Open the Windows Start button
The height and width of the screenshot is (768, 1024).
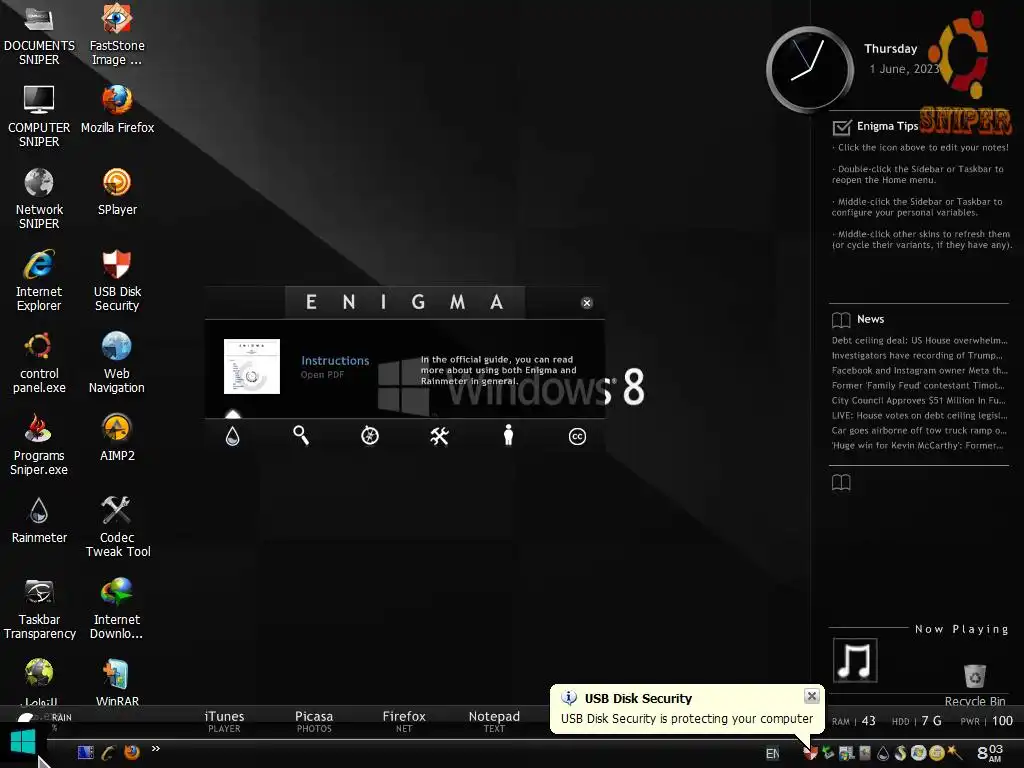coord(23,743)
